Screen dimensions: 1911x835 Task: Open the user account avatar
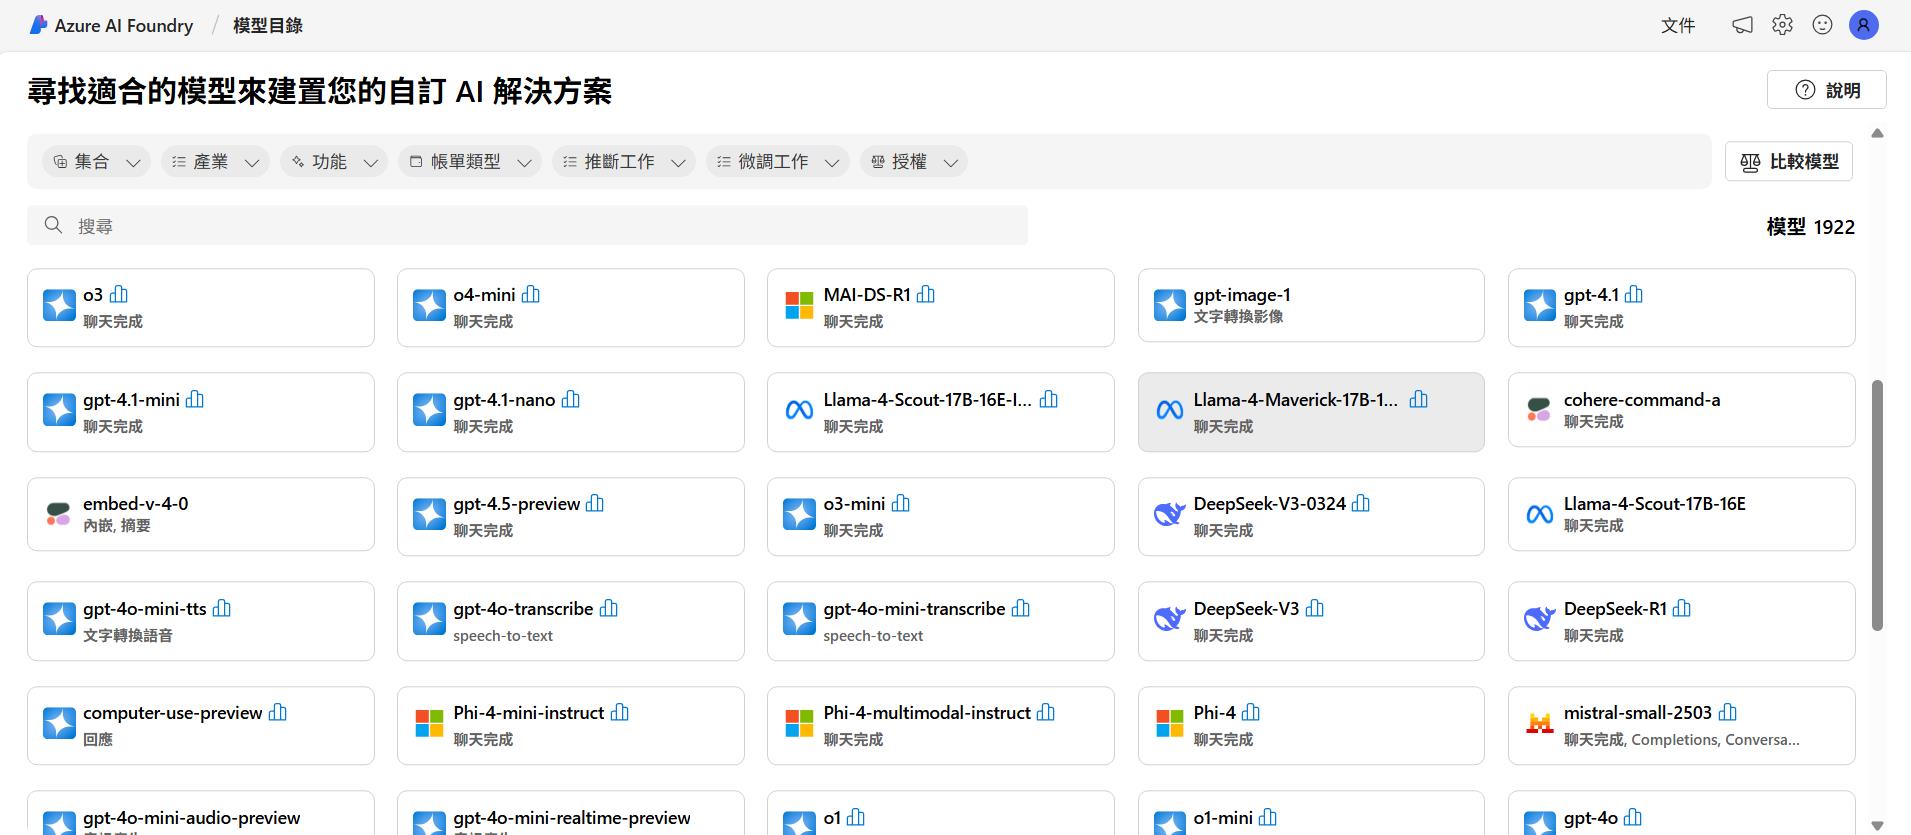pos(1863,25)
